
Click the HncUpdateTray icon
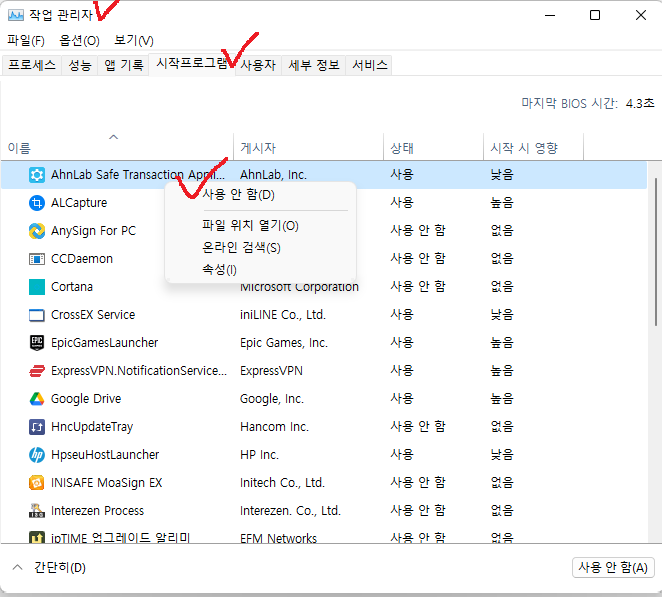37,427
